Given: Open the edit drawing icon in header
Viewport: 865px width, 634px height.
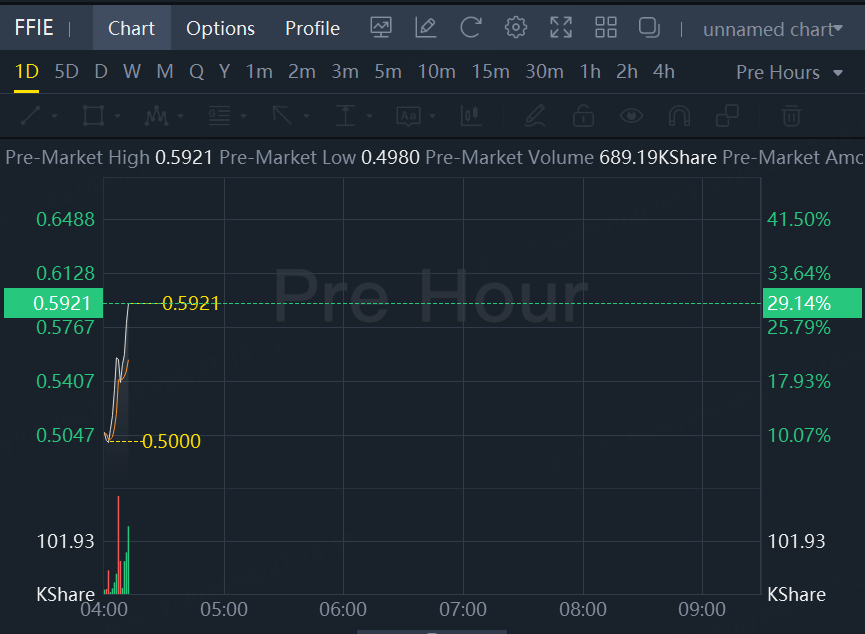Looking at the screenshot, I should pos(425,27).
